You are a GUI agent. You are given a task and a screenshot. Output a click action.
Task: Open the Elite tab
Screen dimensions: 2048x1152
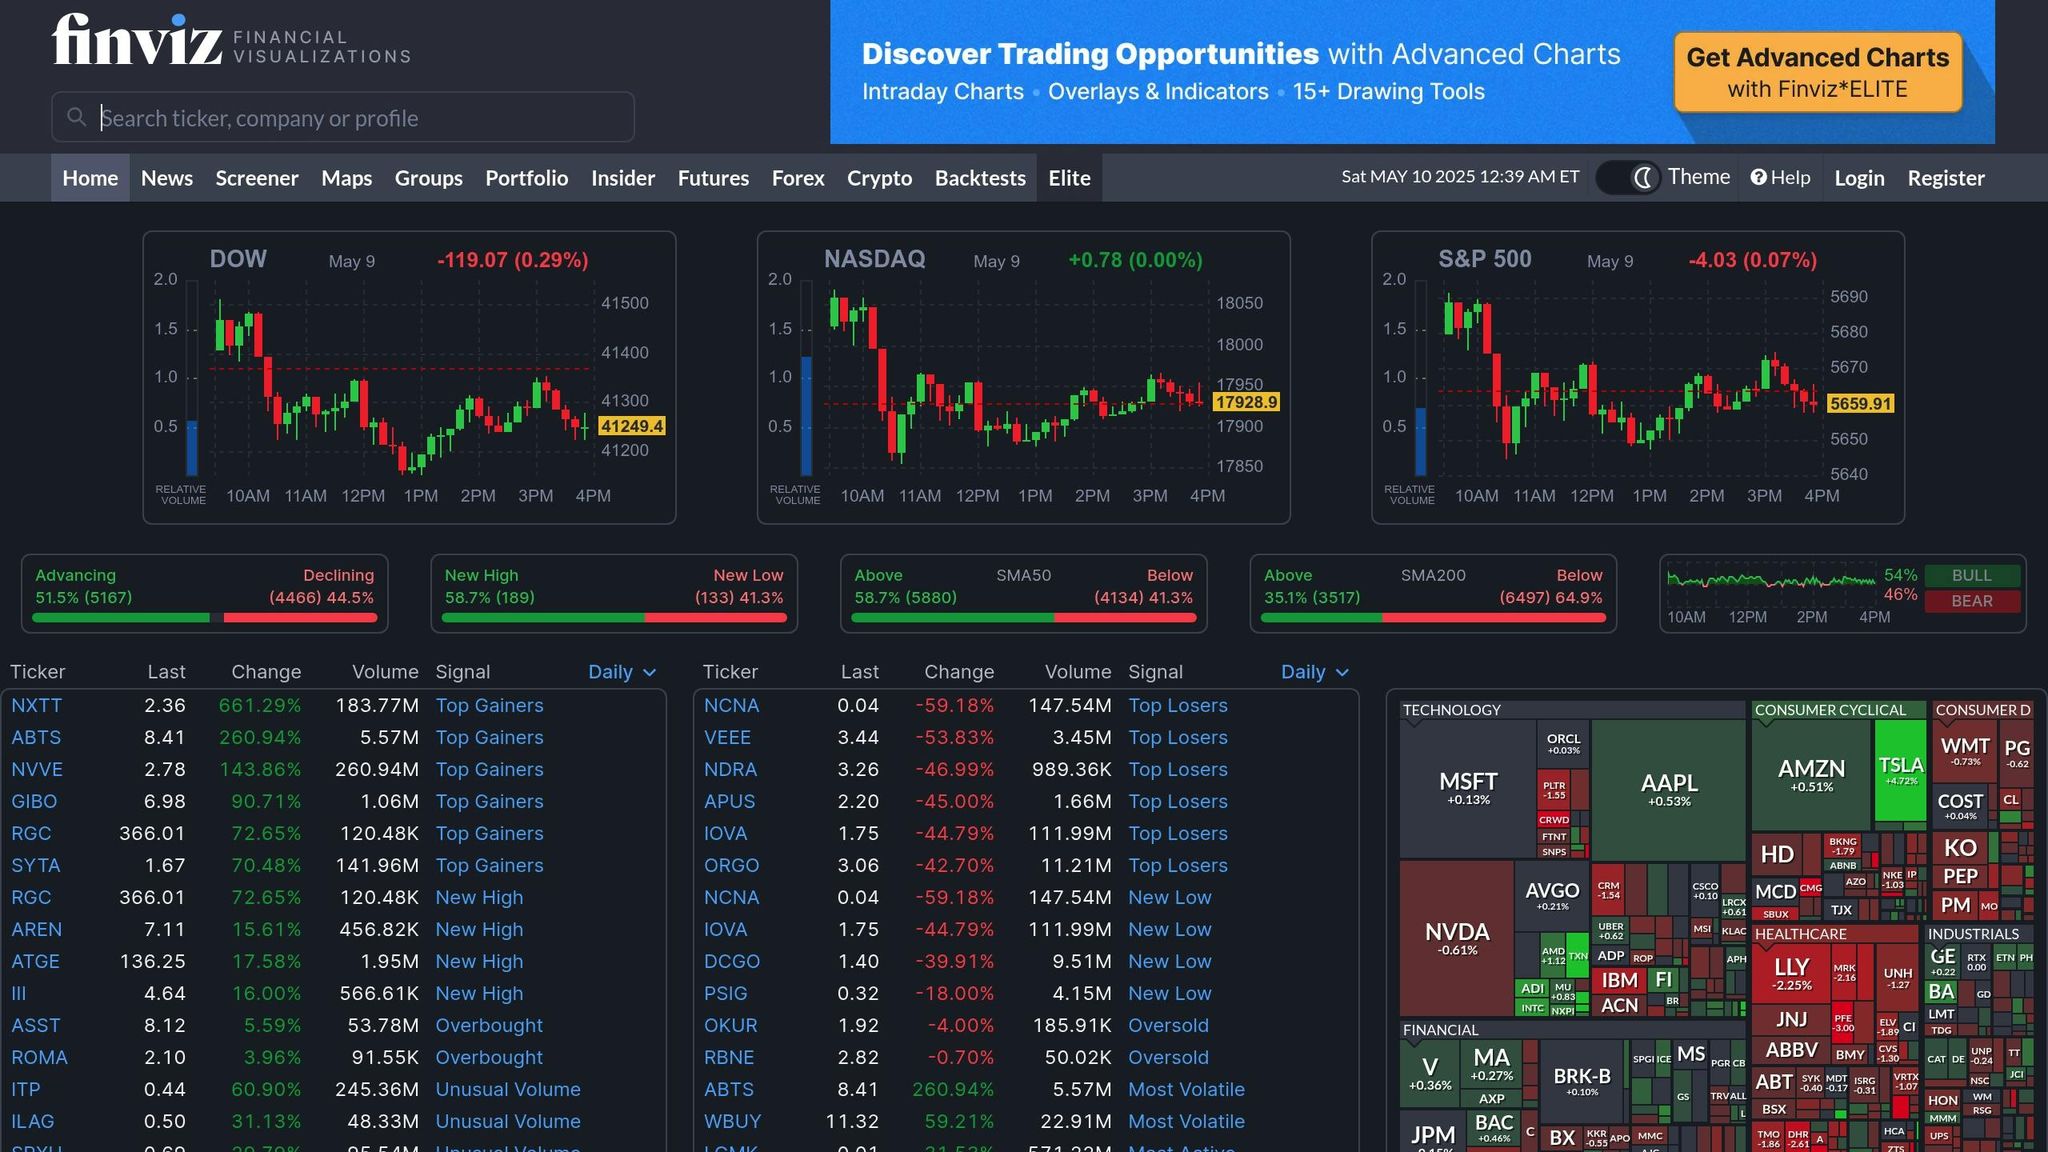tap(1069, 178)
